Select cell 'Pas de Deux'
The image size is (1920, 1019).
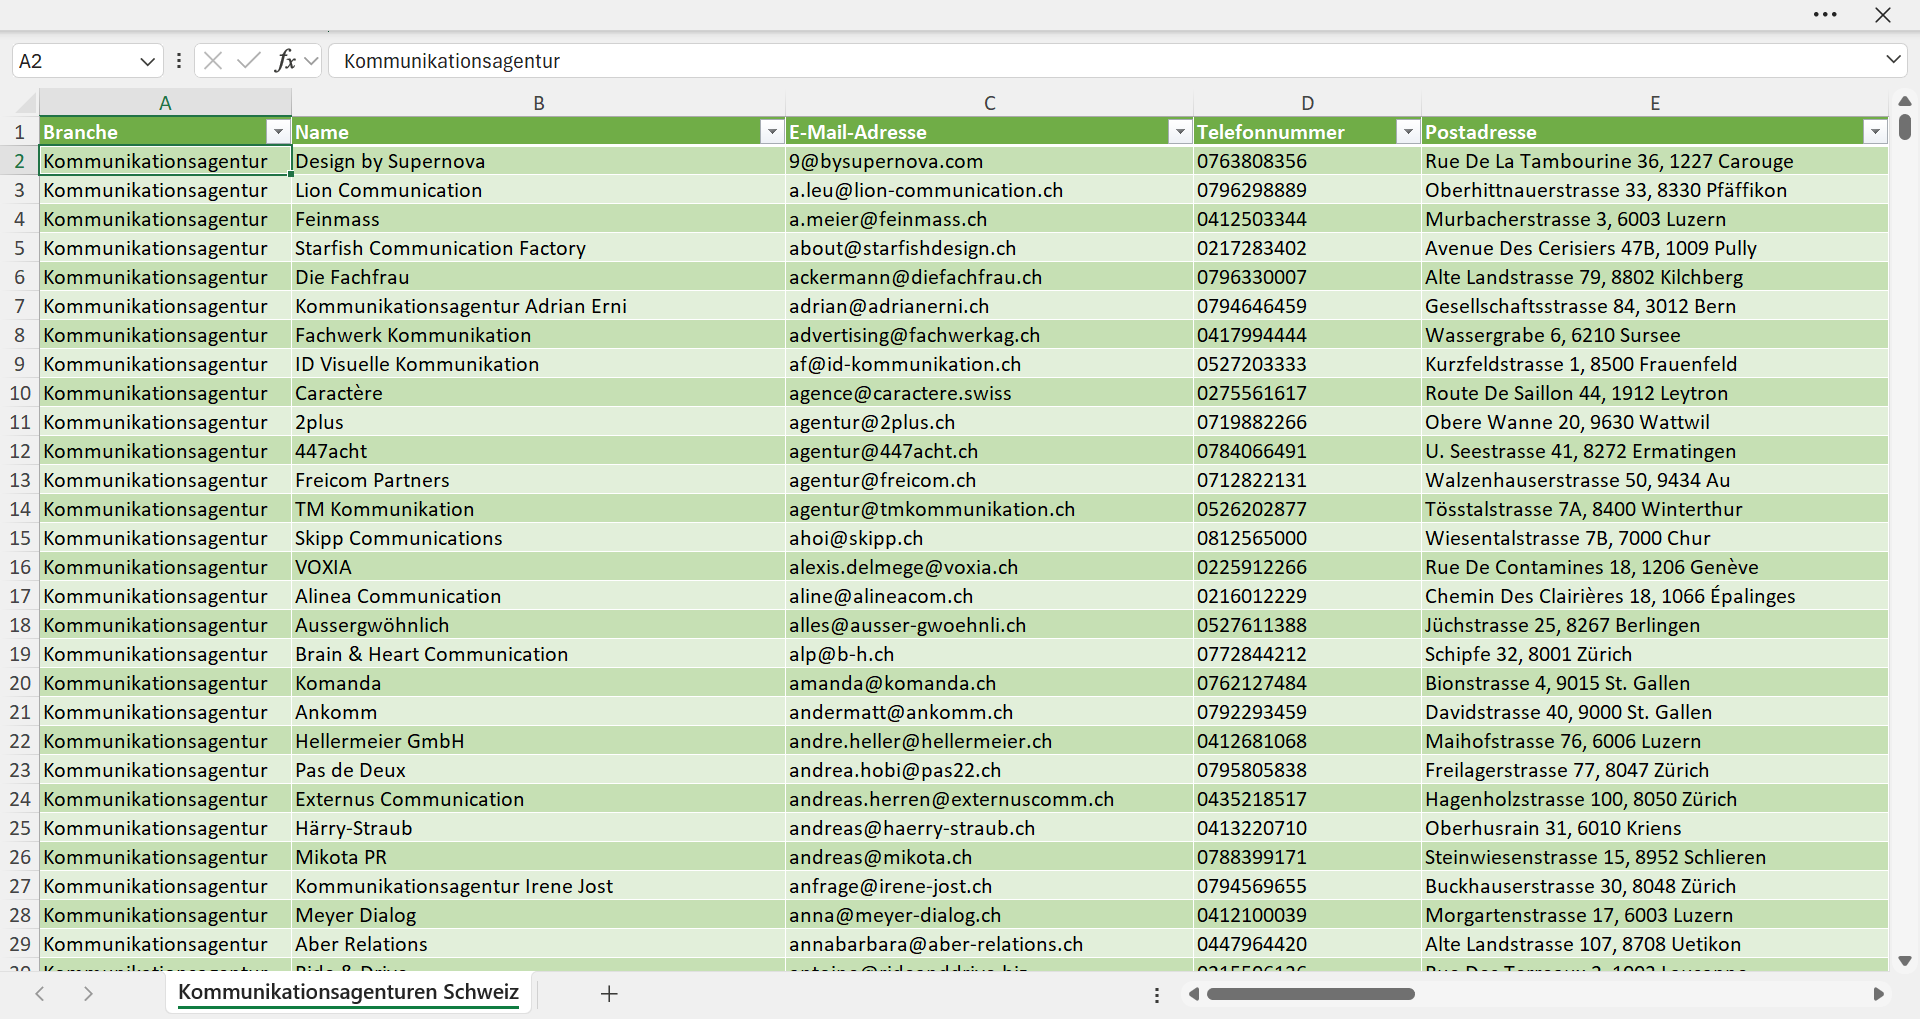tap(538, 770)
